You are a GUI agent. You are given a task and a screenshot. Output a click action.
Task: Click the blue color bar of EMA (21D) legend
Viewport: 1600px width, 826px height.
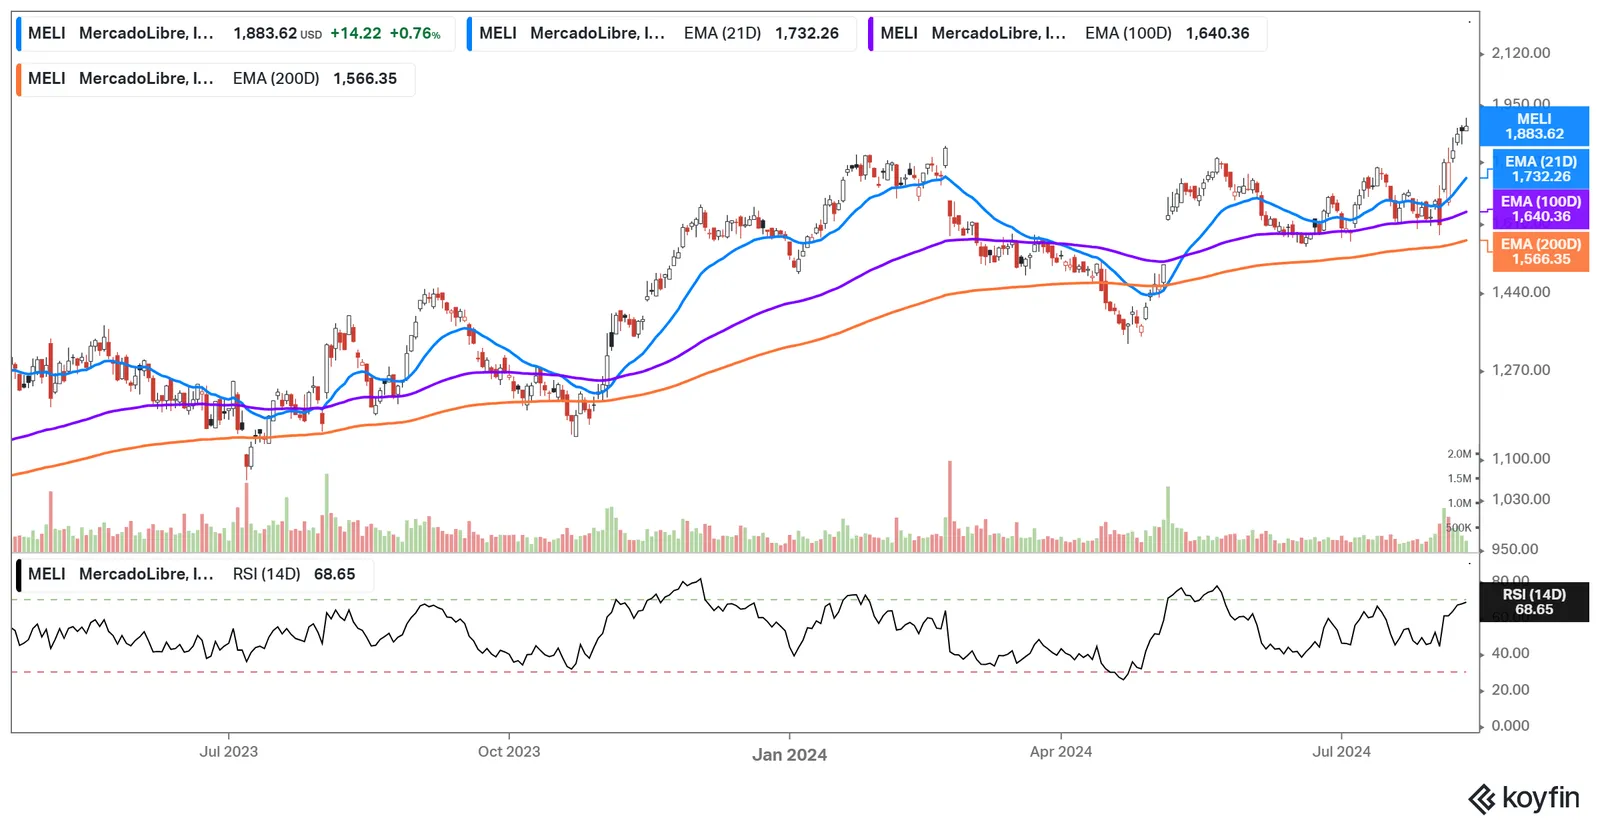(x=469, y=33)
